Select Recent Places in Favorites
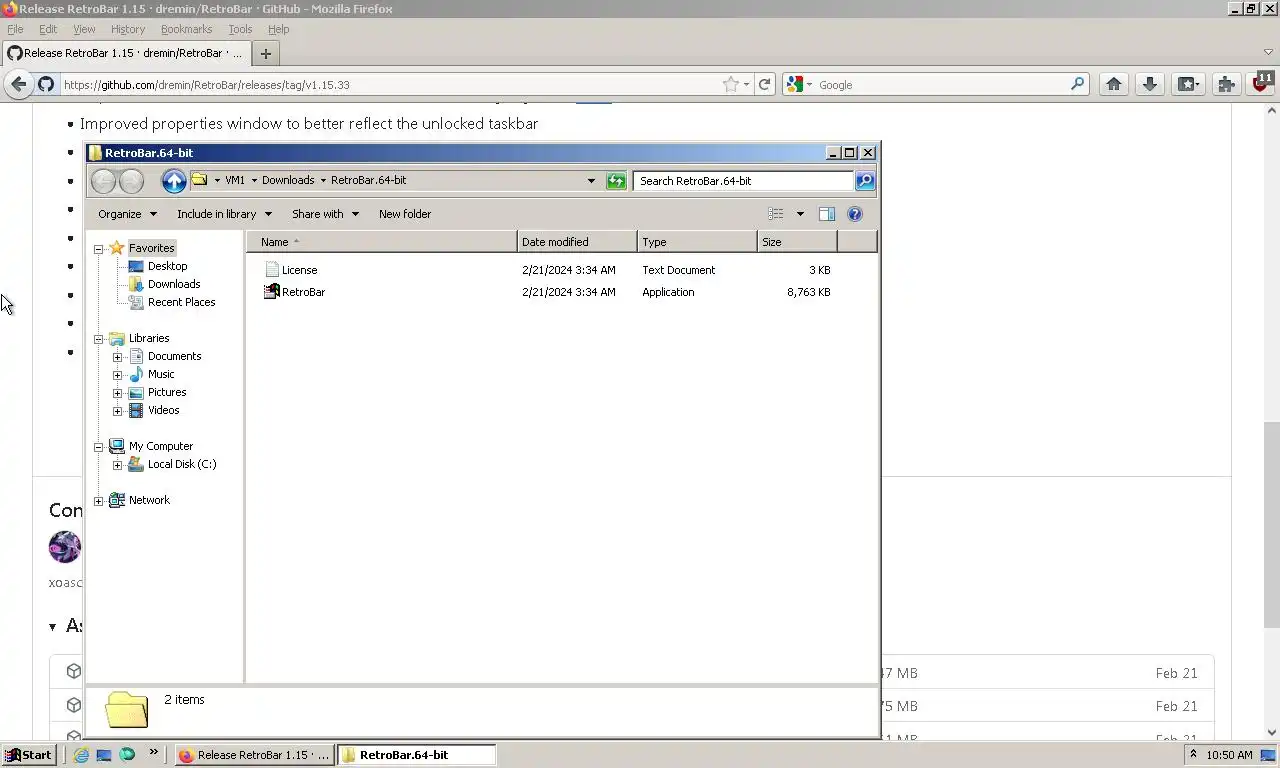This screenshot has width=1280, height=768. pos(181,302)
